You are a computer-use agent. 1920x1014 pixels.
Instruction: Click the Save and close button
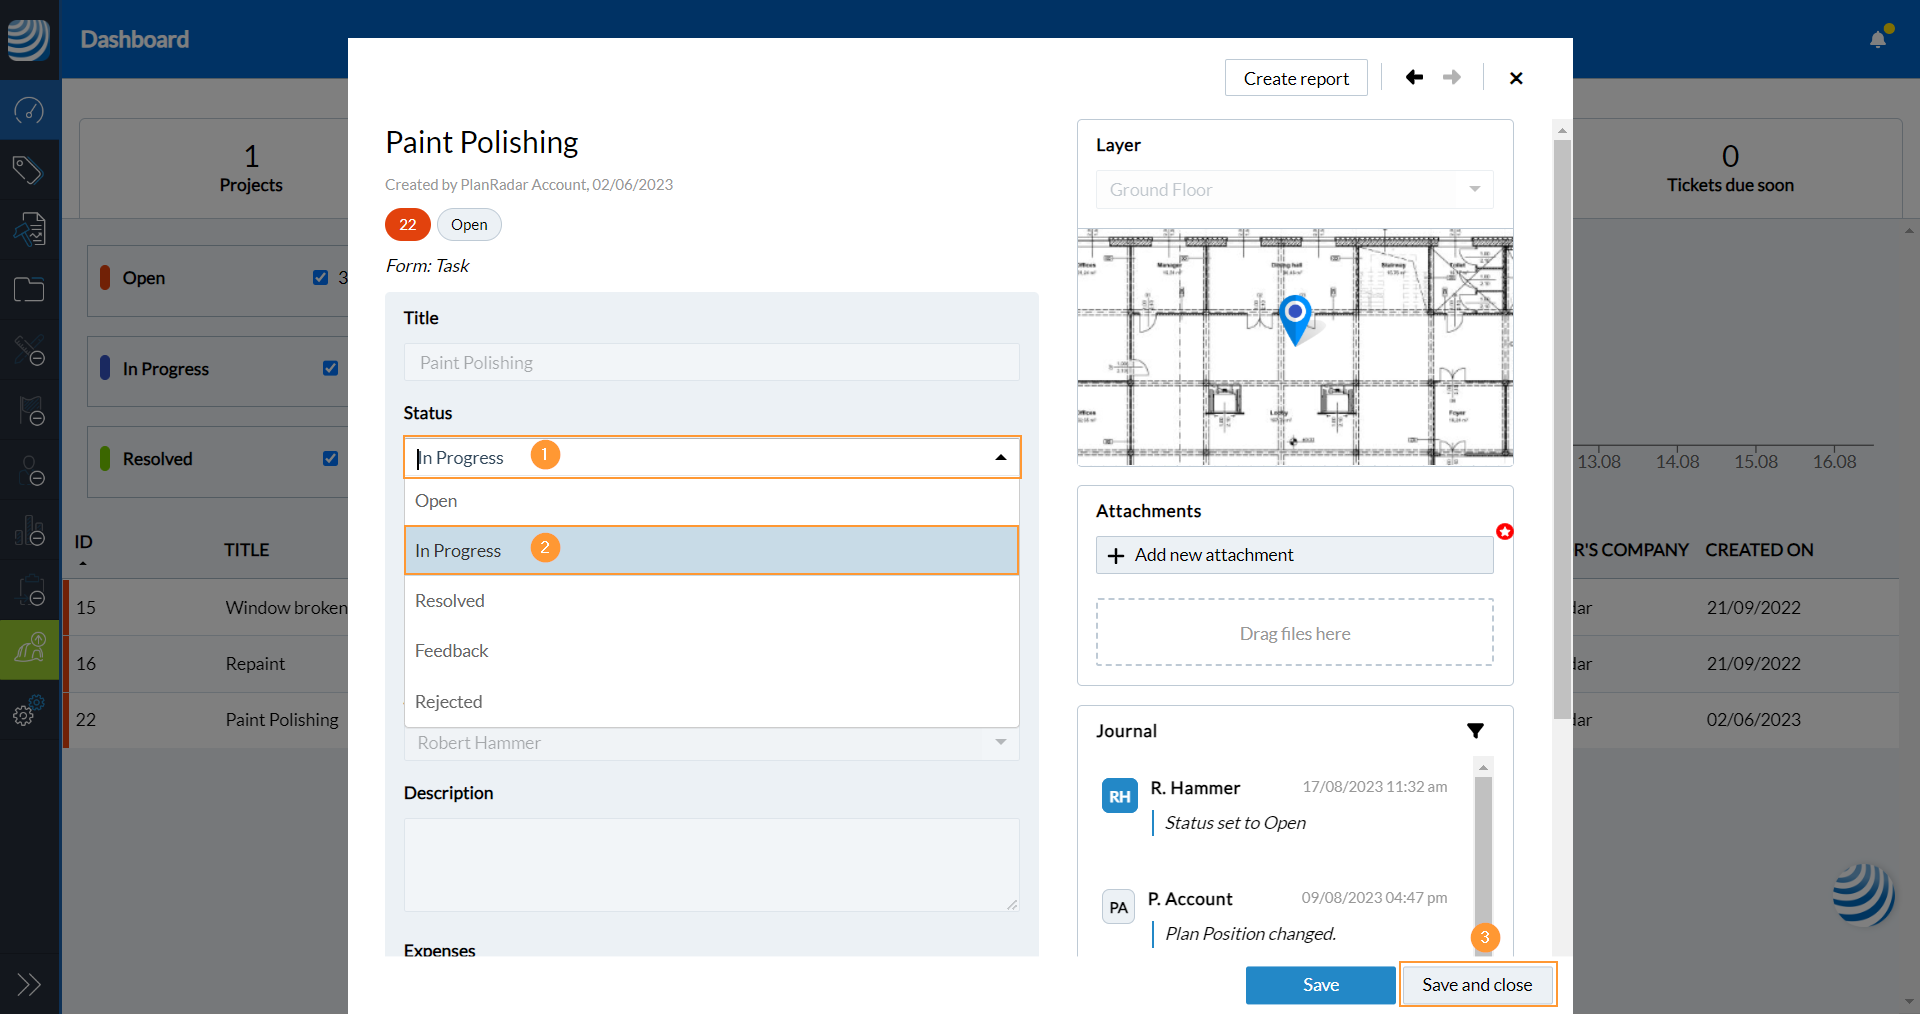pyautogui.click(x=1477, y=985)
